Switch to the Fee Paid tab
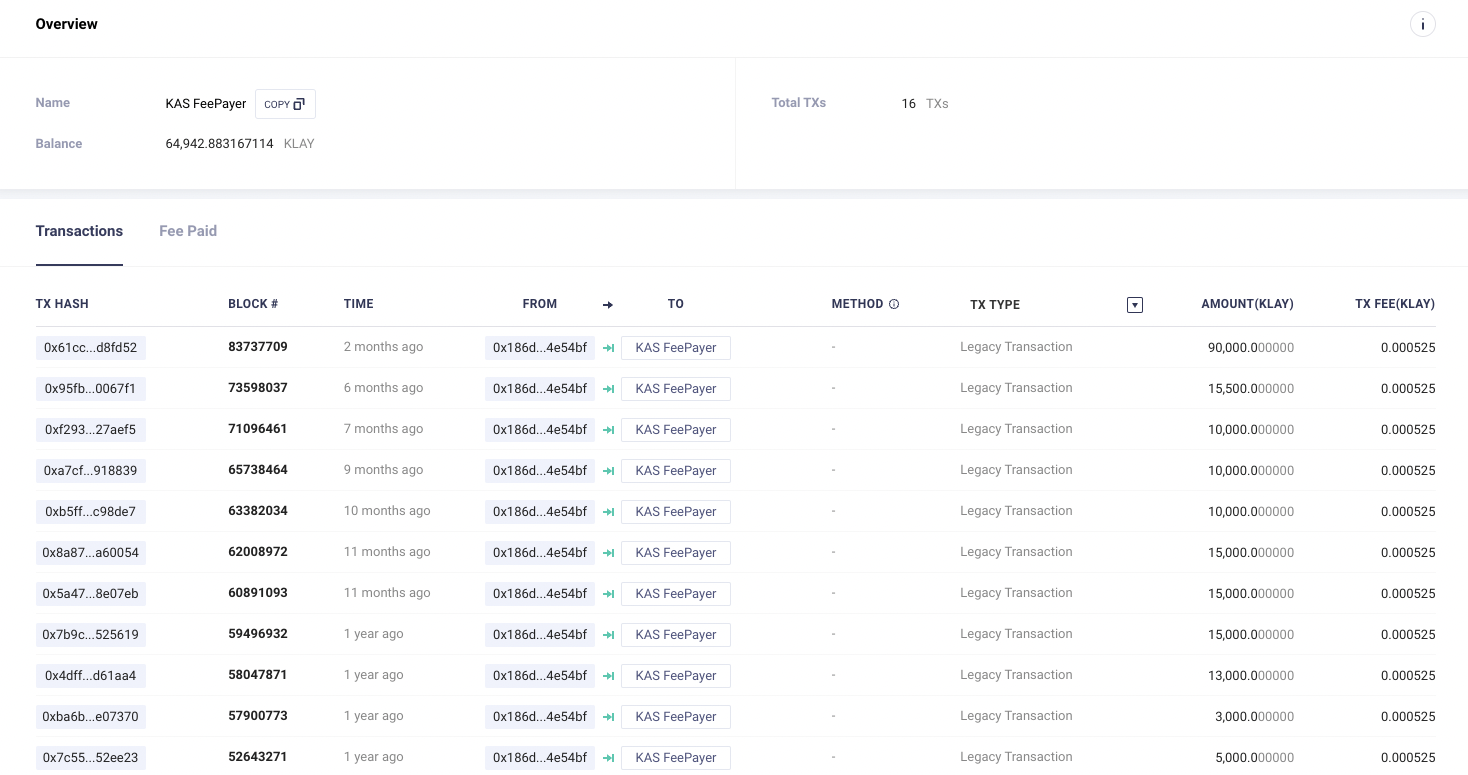1468x775 pixels. point(188,231)
